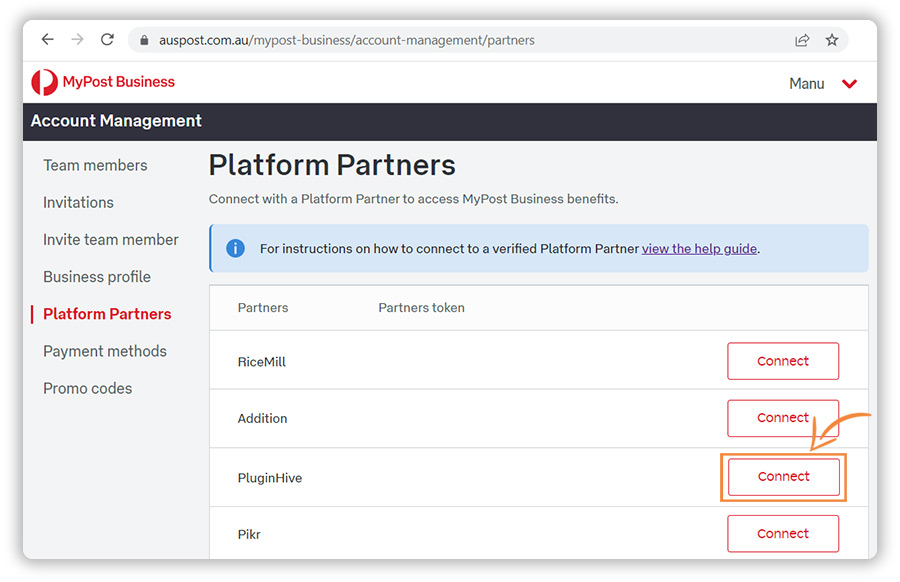Select the Pikr partner name
Viewport: 900px width, 582px height.
click(249, 534)
